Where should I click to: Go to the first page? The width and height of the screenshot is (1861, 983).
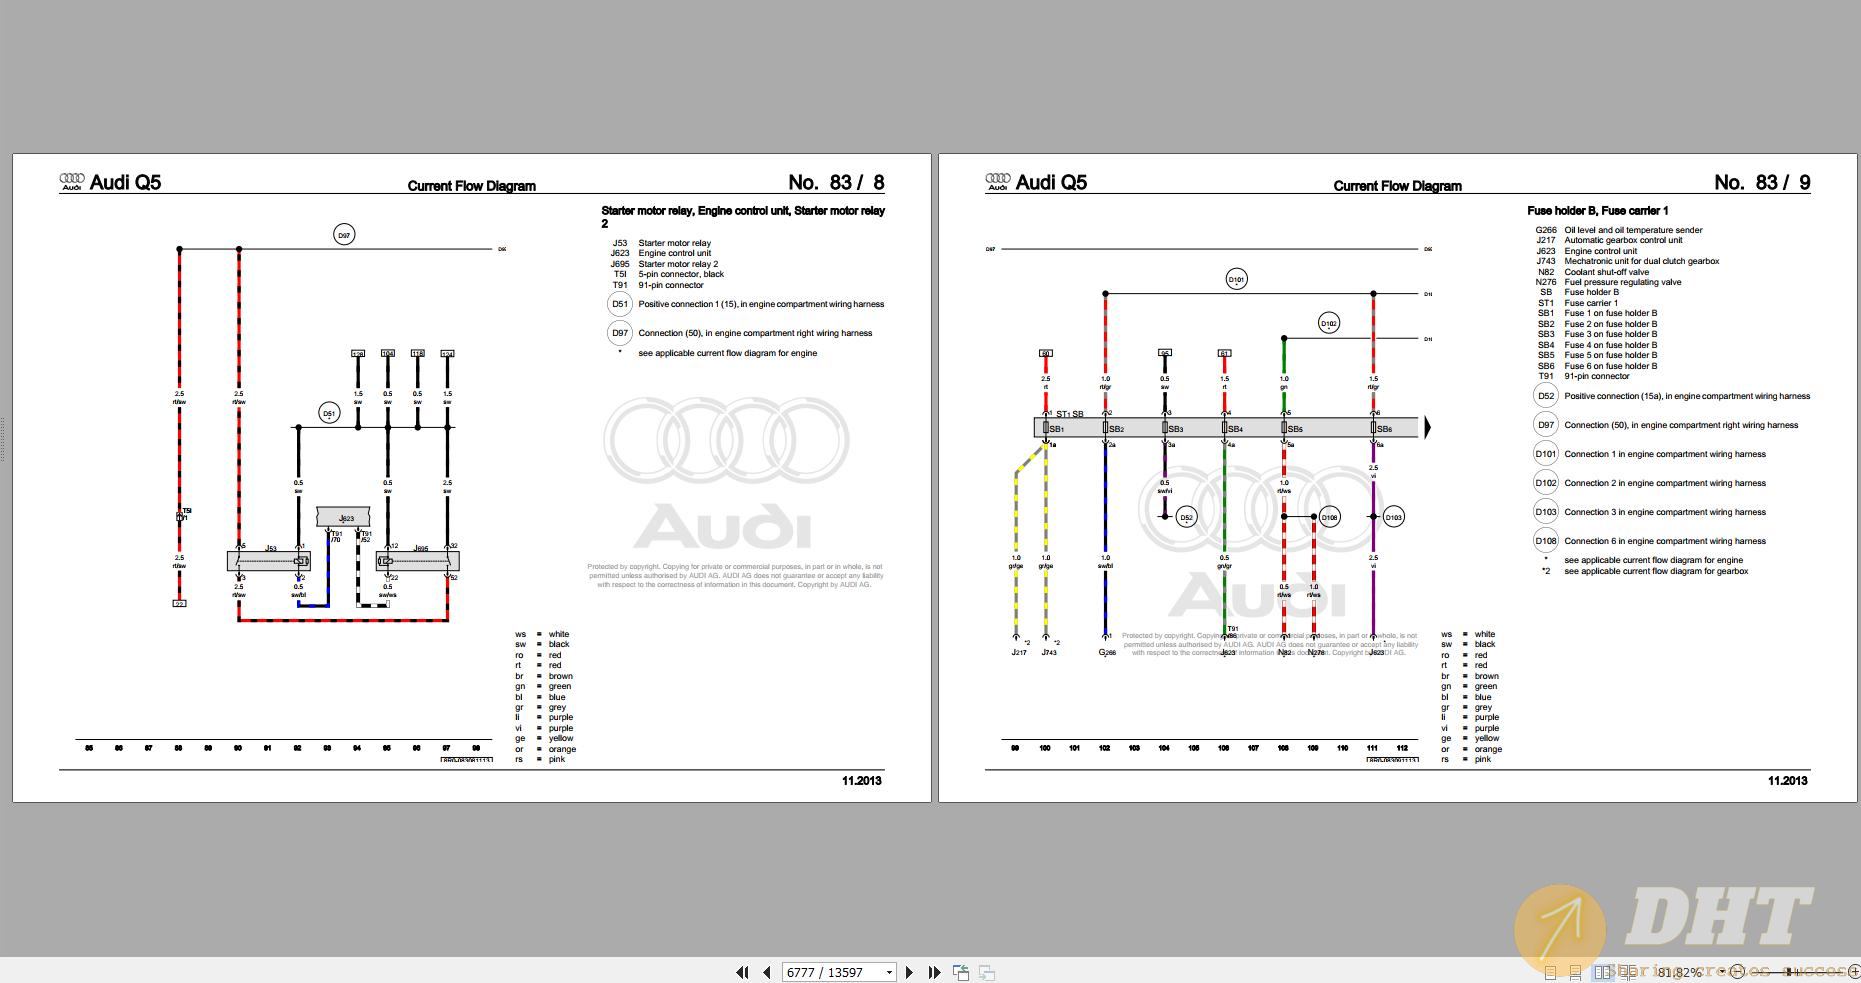(742, 972)
